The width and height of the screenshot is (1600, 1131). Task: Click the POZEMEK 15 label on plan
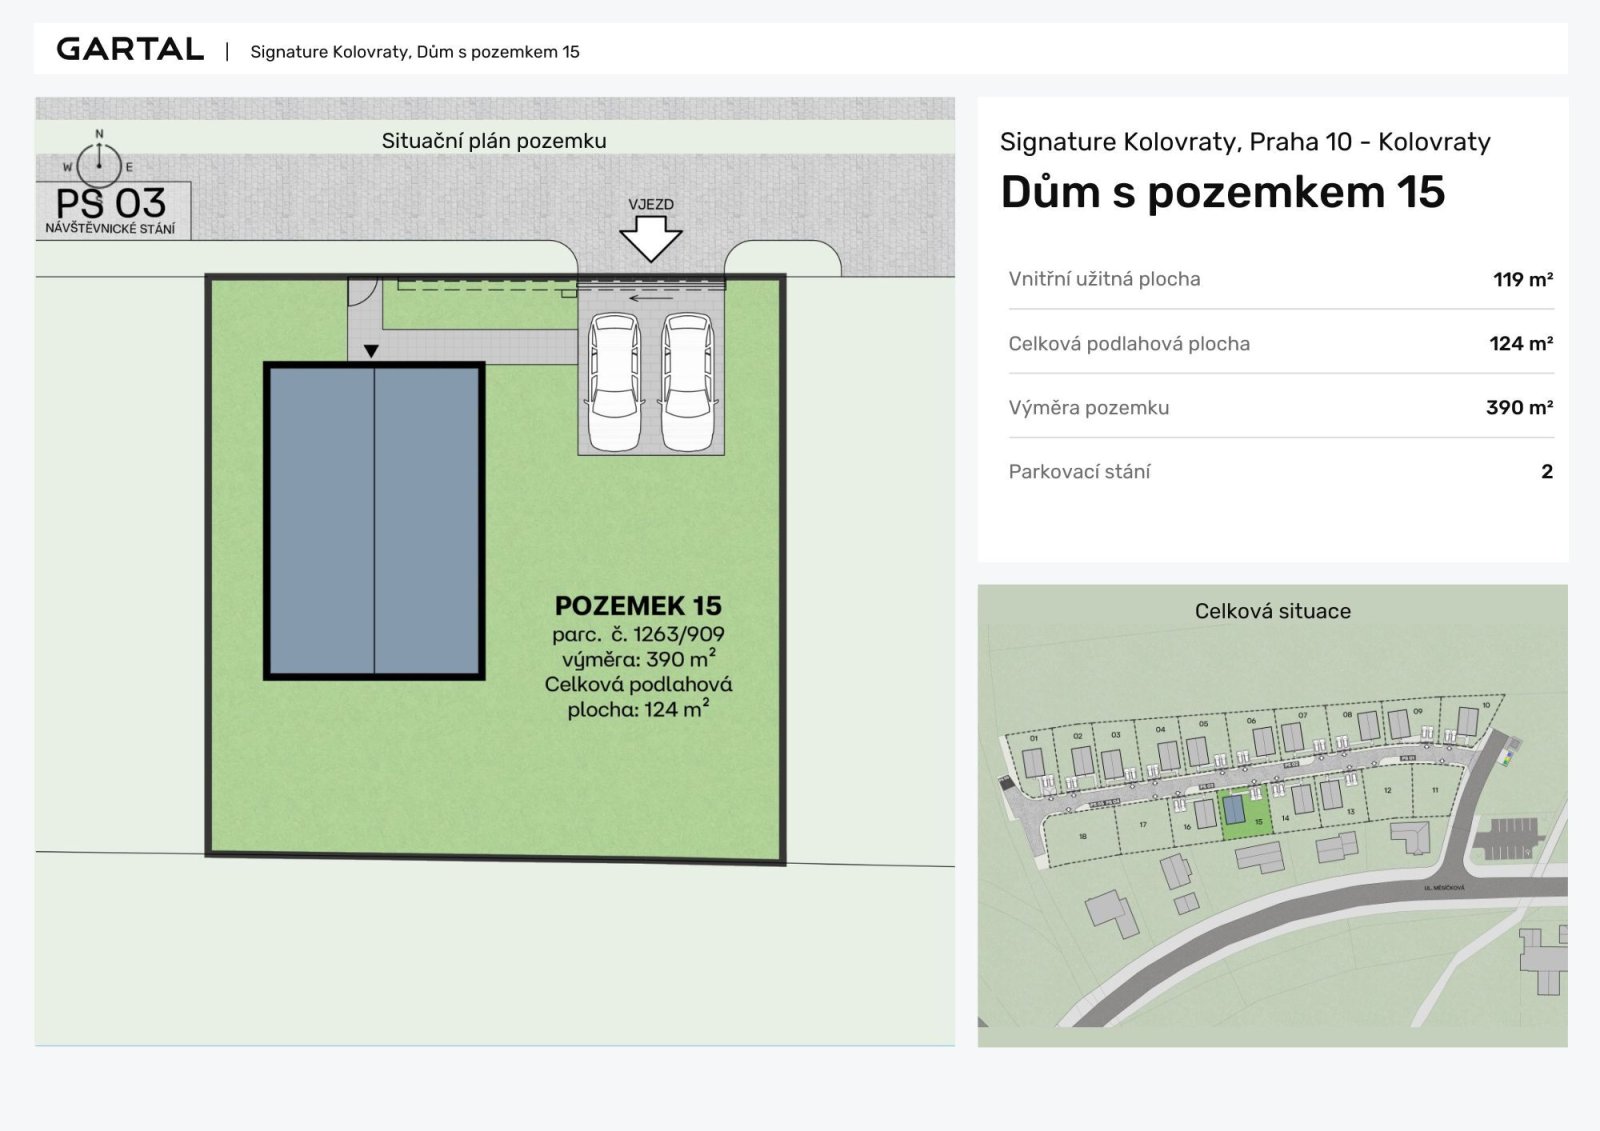point(638,606)
